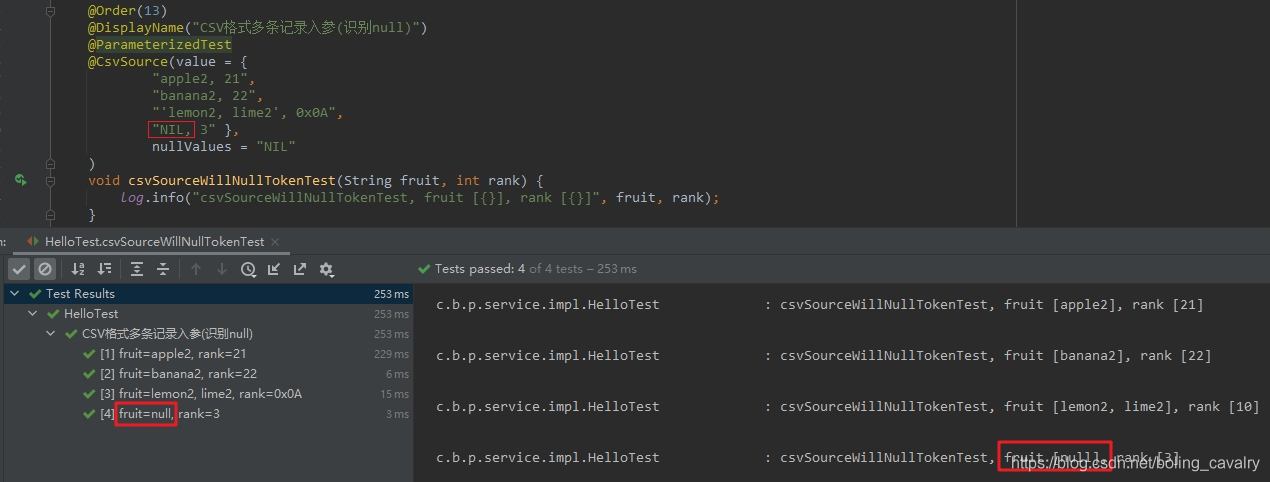The image size is (1270, 482).
Task: Click the Export Test Results icon
Action: click(300, 269)
